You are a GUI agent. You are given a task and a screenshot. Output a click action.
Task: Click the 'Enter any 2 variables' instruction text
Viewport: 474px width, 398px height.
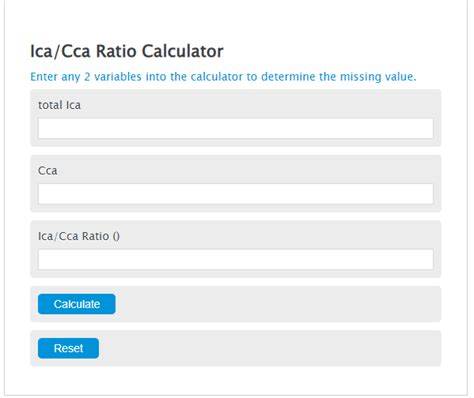223,77
